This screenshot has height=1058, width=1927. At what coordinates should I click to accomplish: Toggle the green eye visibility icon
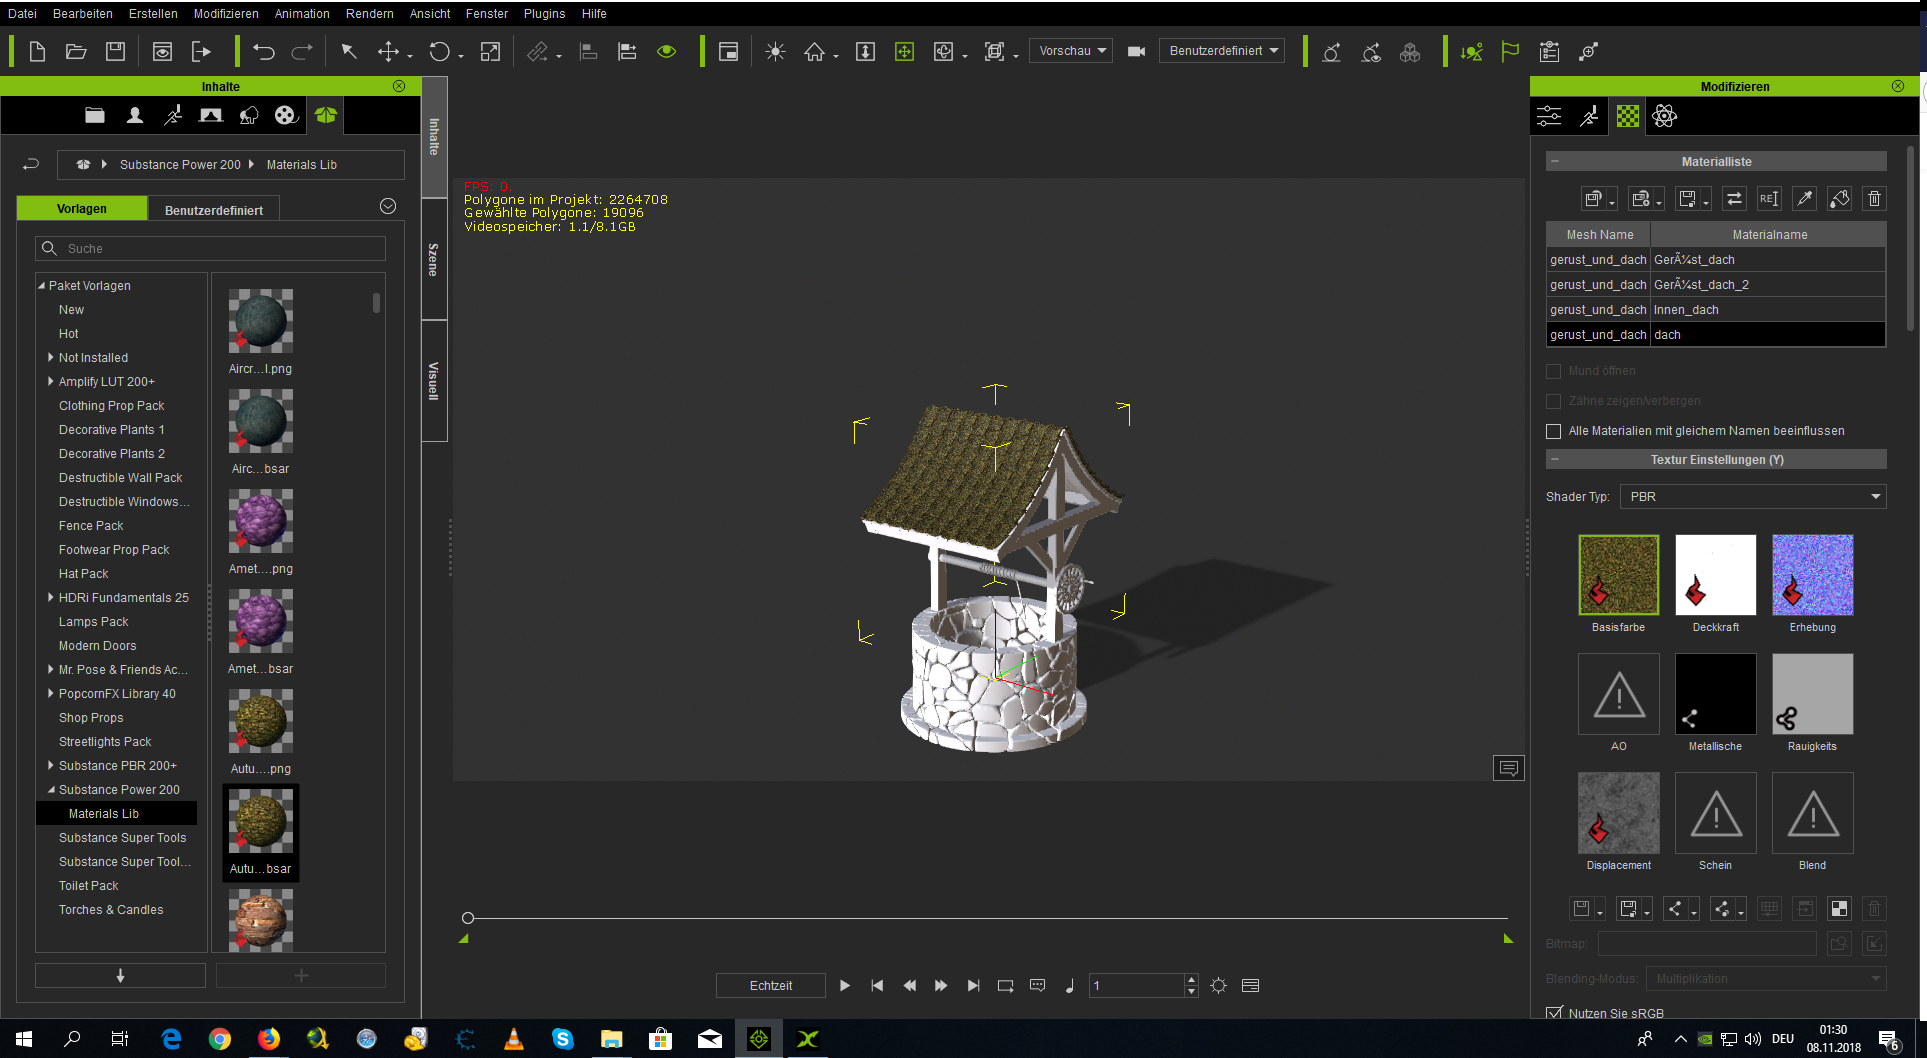click(666, 51)
